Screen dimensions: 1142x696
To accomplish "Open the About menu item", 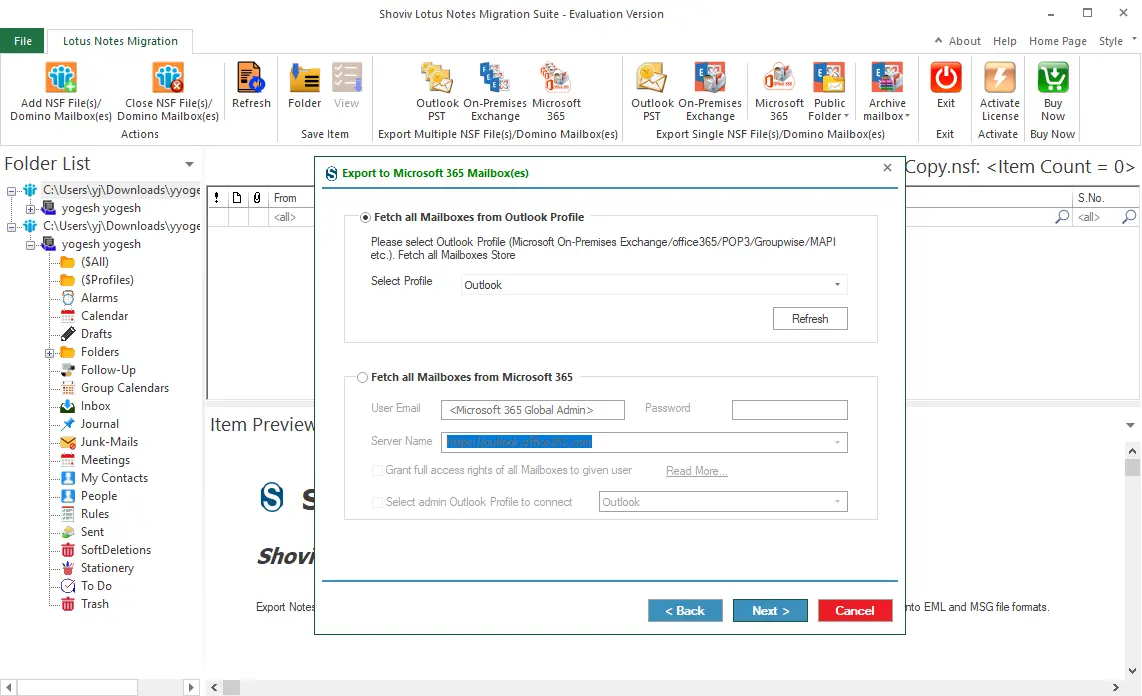I will pos(964,41).
